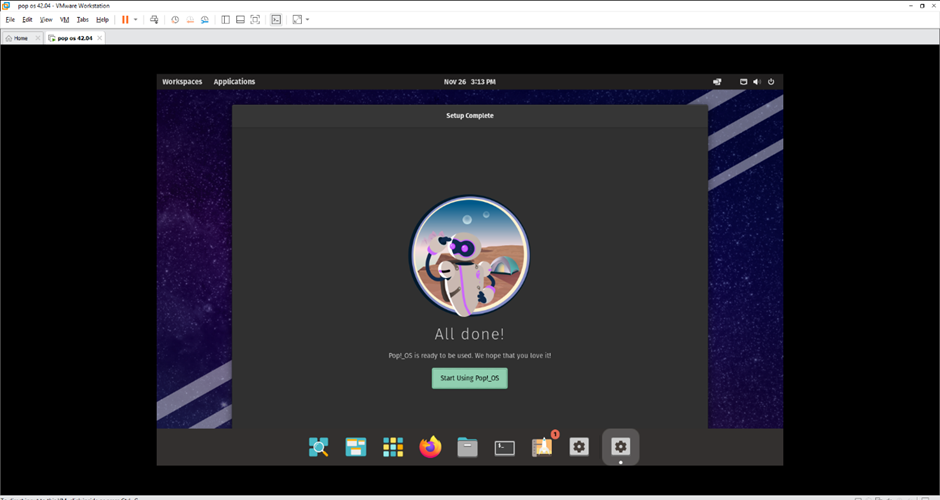Screen dimensions: 940x500
Task: Expand the pause VM dropdown arrow
Action: pyautogui.click(x=136, y=20)
